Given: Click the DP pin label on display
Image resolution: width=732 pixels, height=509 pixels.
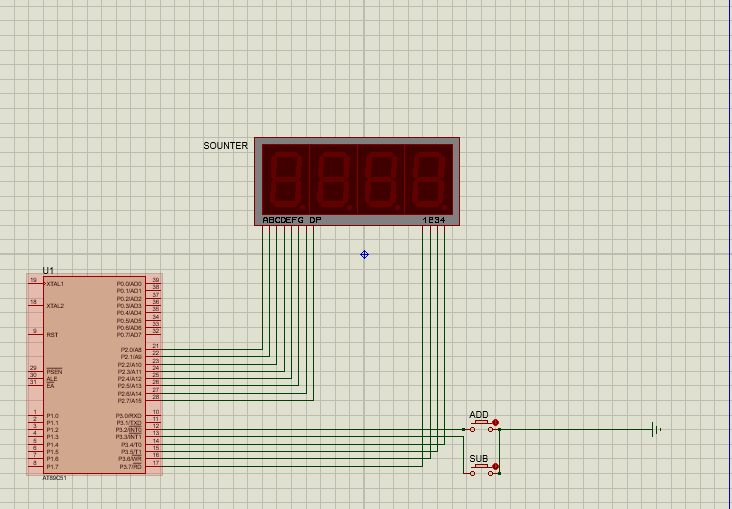Looking at the screenshot, I should (x=315, y=220).
